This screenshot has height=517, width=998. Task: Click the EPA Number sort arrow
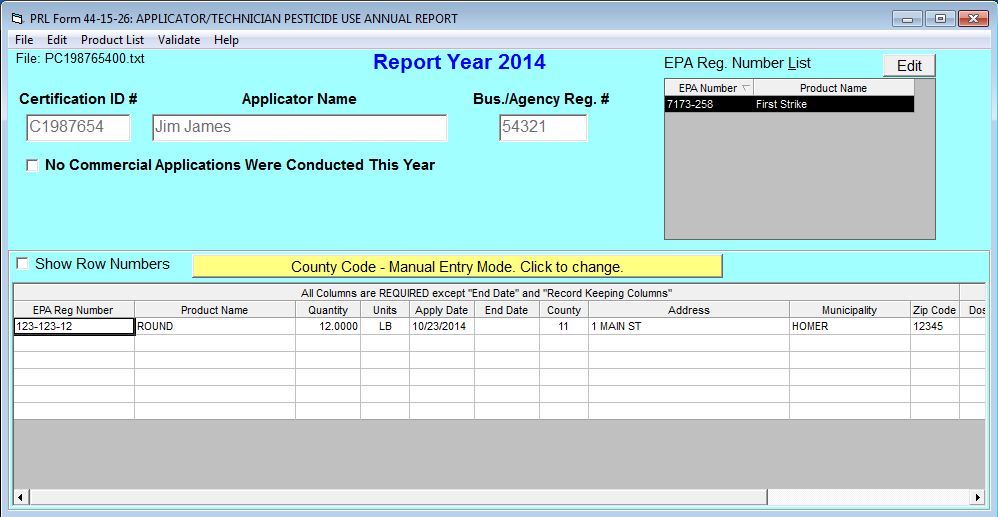(x=745, y=88)
